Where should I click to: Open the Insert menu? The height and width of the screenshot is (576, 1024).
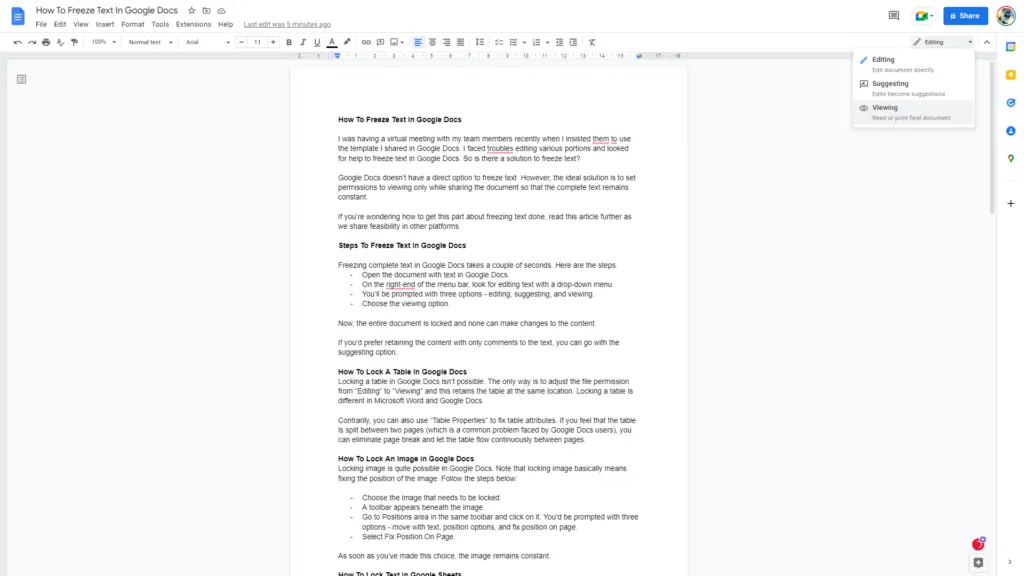(104, 24)
